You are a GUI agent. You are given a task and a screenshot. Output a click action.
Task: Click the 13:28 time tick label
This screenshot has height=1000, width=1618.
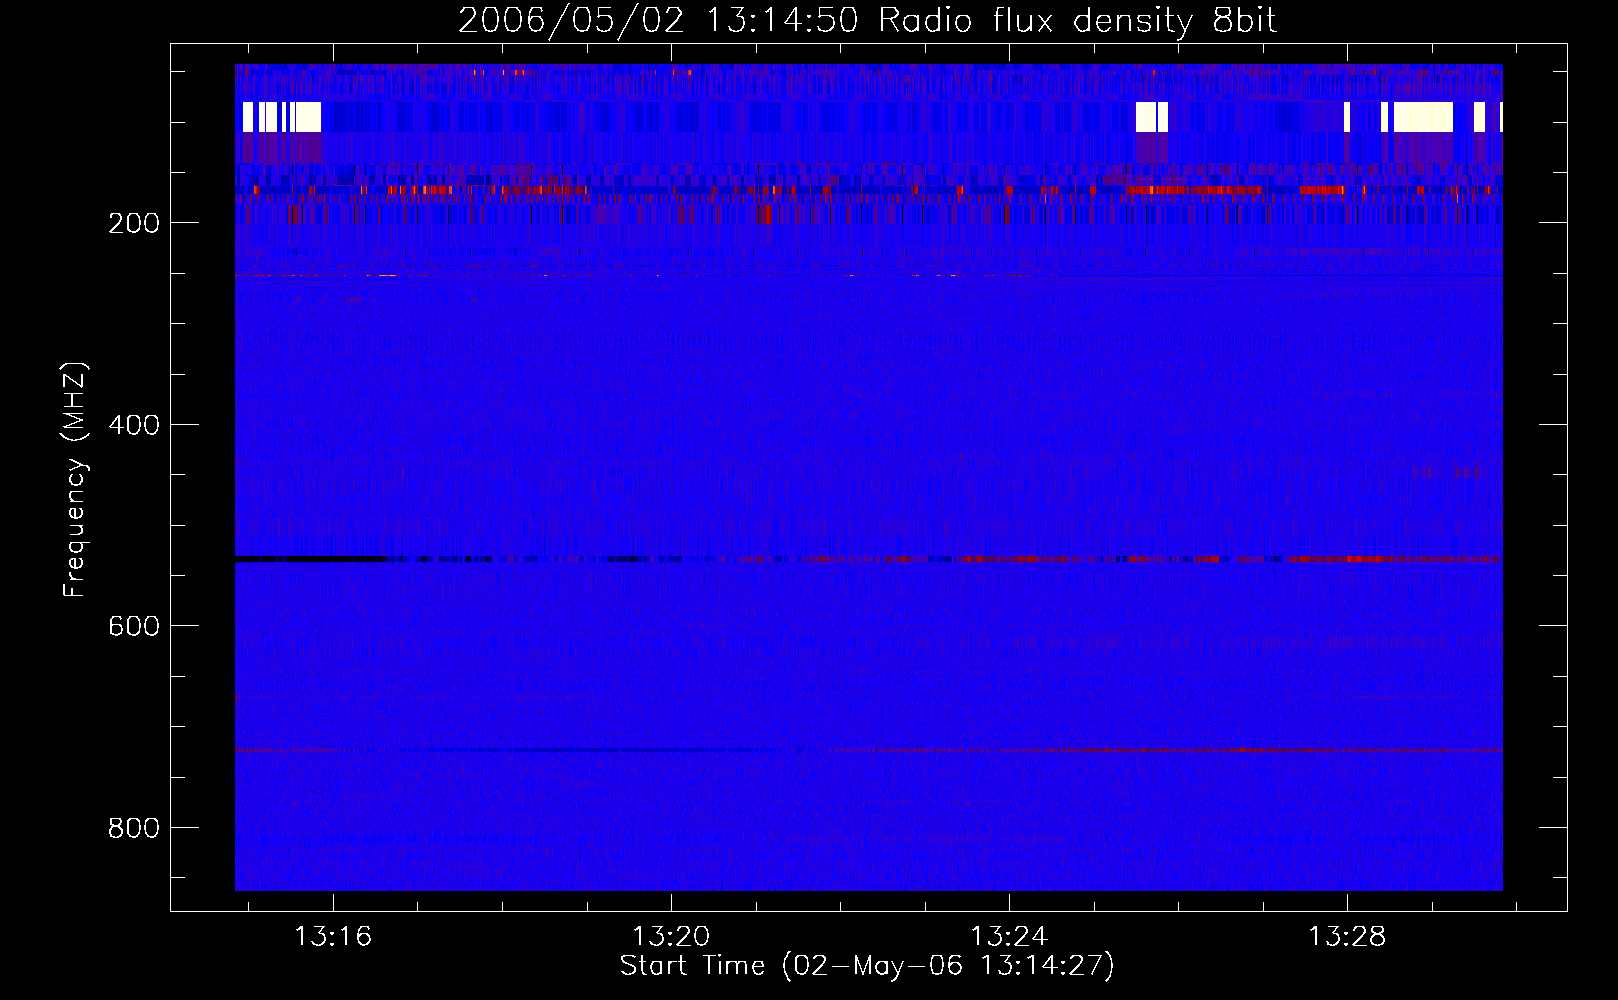(x=1348, y=936)
